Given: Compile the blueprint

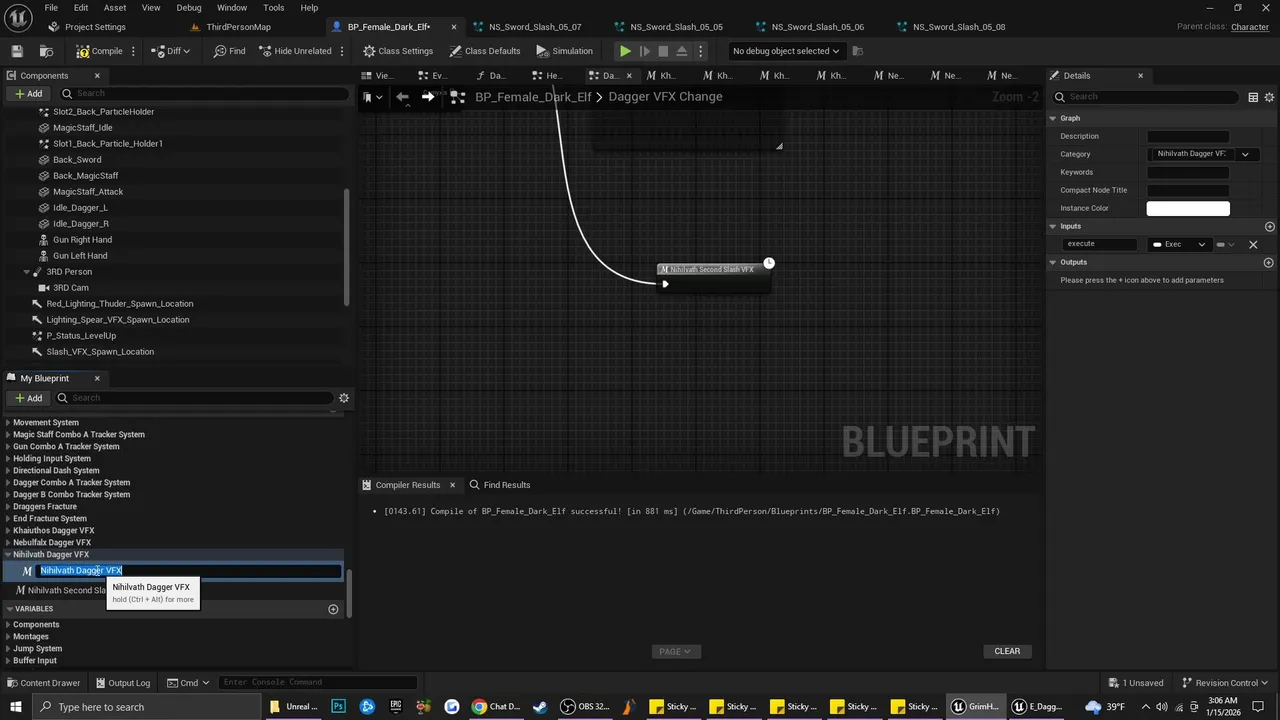Looking at the screenshot, I should (x=99, y=51).
